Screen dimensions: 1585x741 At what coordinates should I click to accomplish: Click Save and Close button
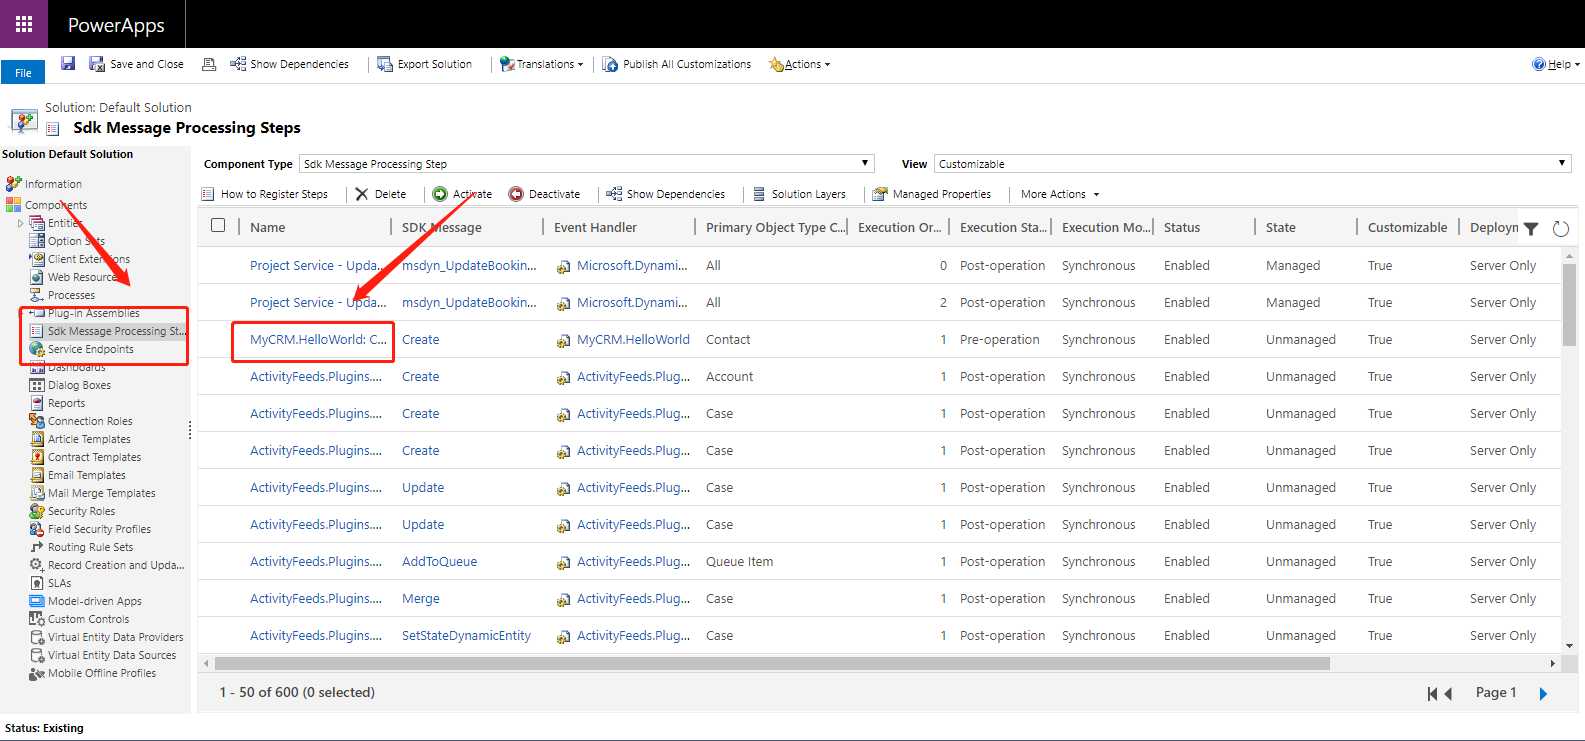tap(137, 64)
